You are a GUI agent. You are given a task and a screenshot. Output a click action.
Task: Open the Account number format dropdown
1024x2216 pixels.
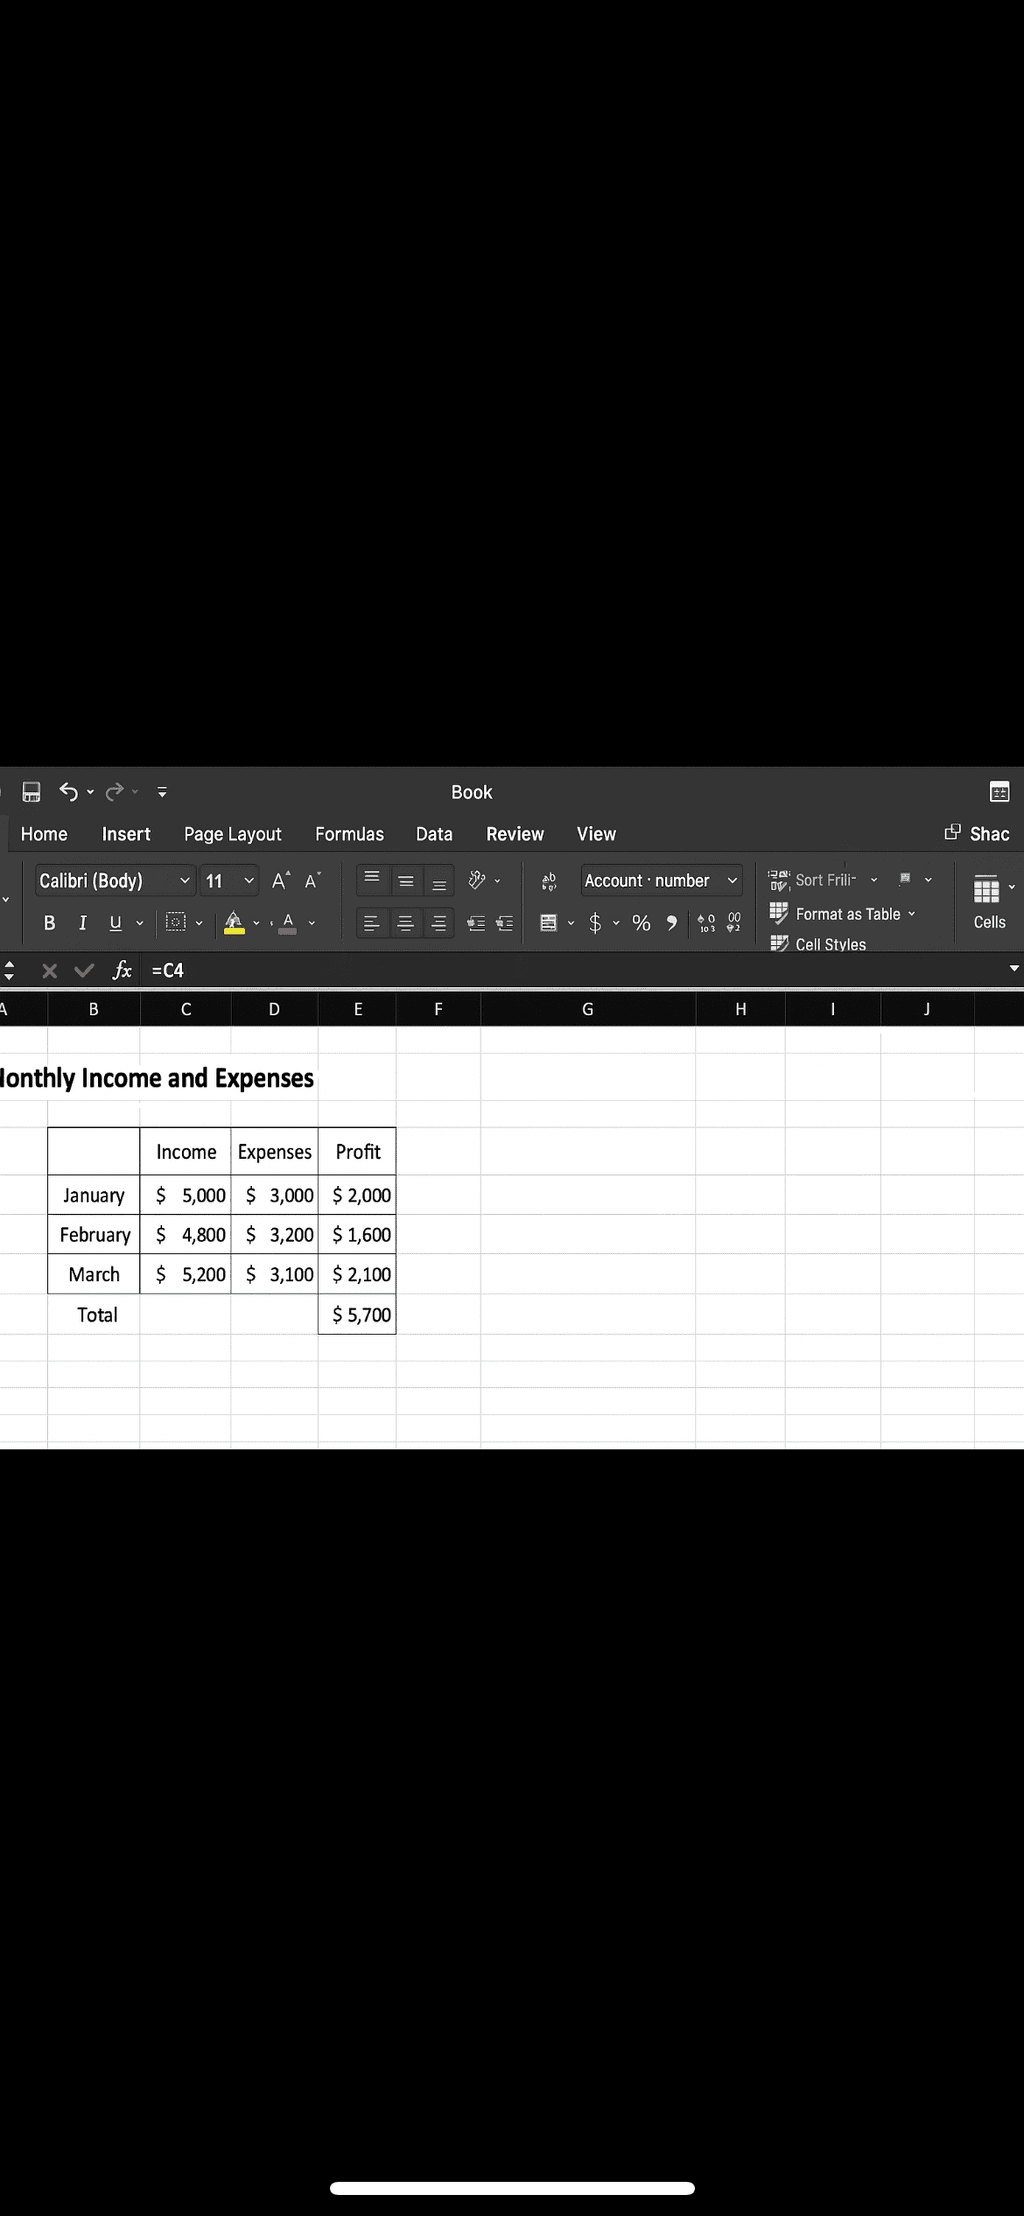tap(661, 880)
